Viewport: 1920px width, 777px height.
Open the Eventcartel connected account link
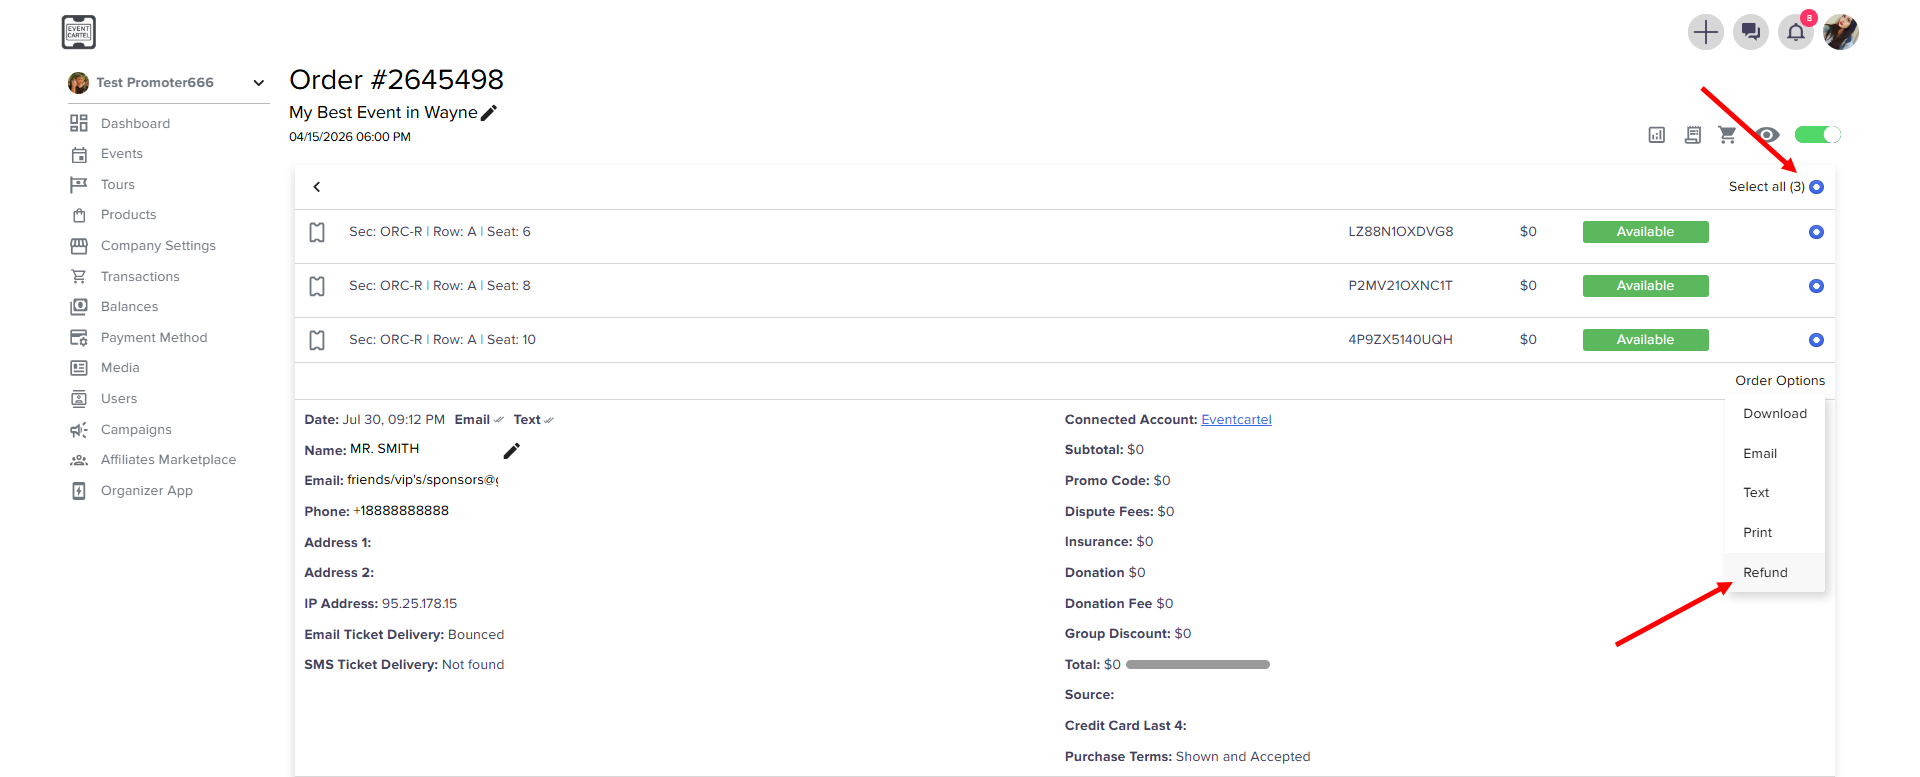[x=1236, y=420]
